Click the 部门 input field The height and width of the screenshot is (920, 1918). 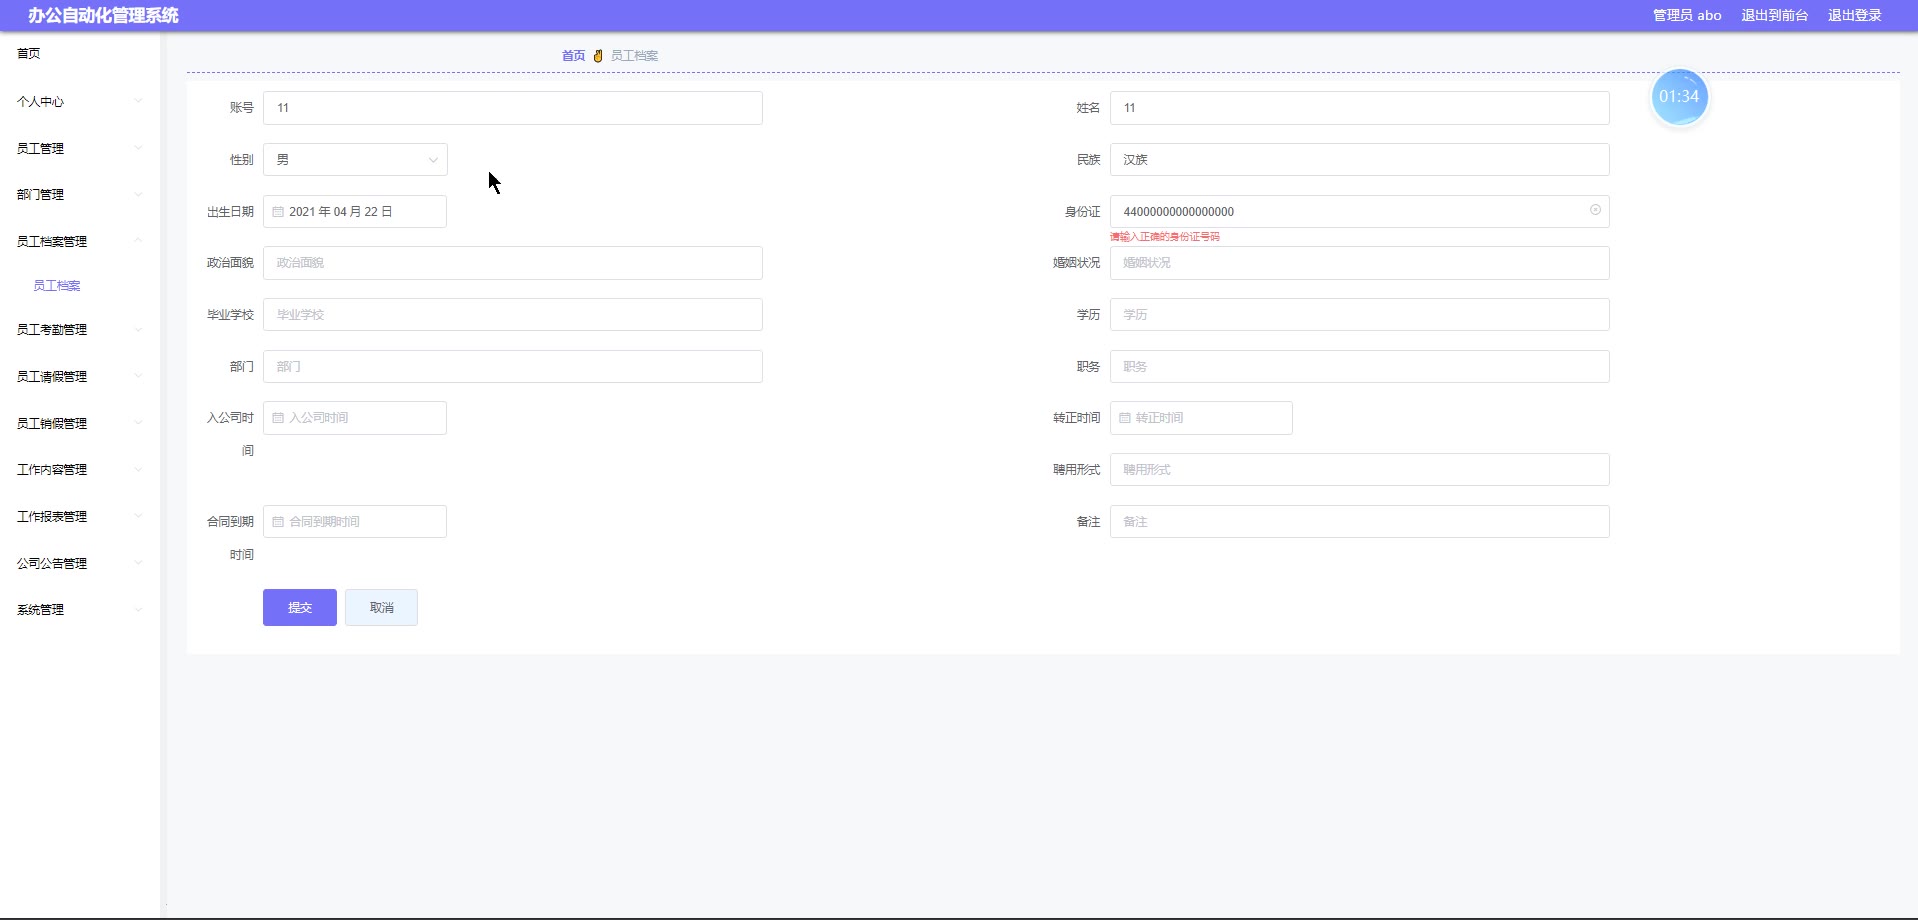click(x=513, y=367)
